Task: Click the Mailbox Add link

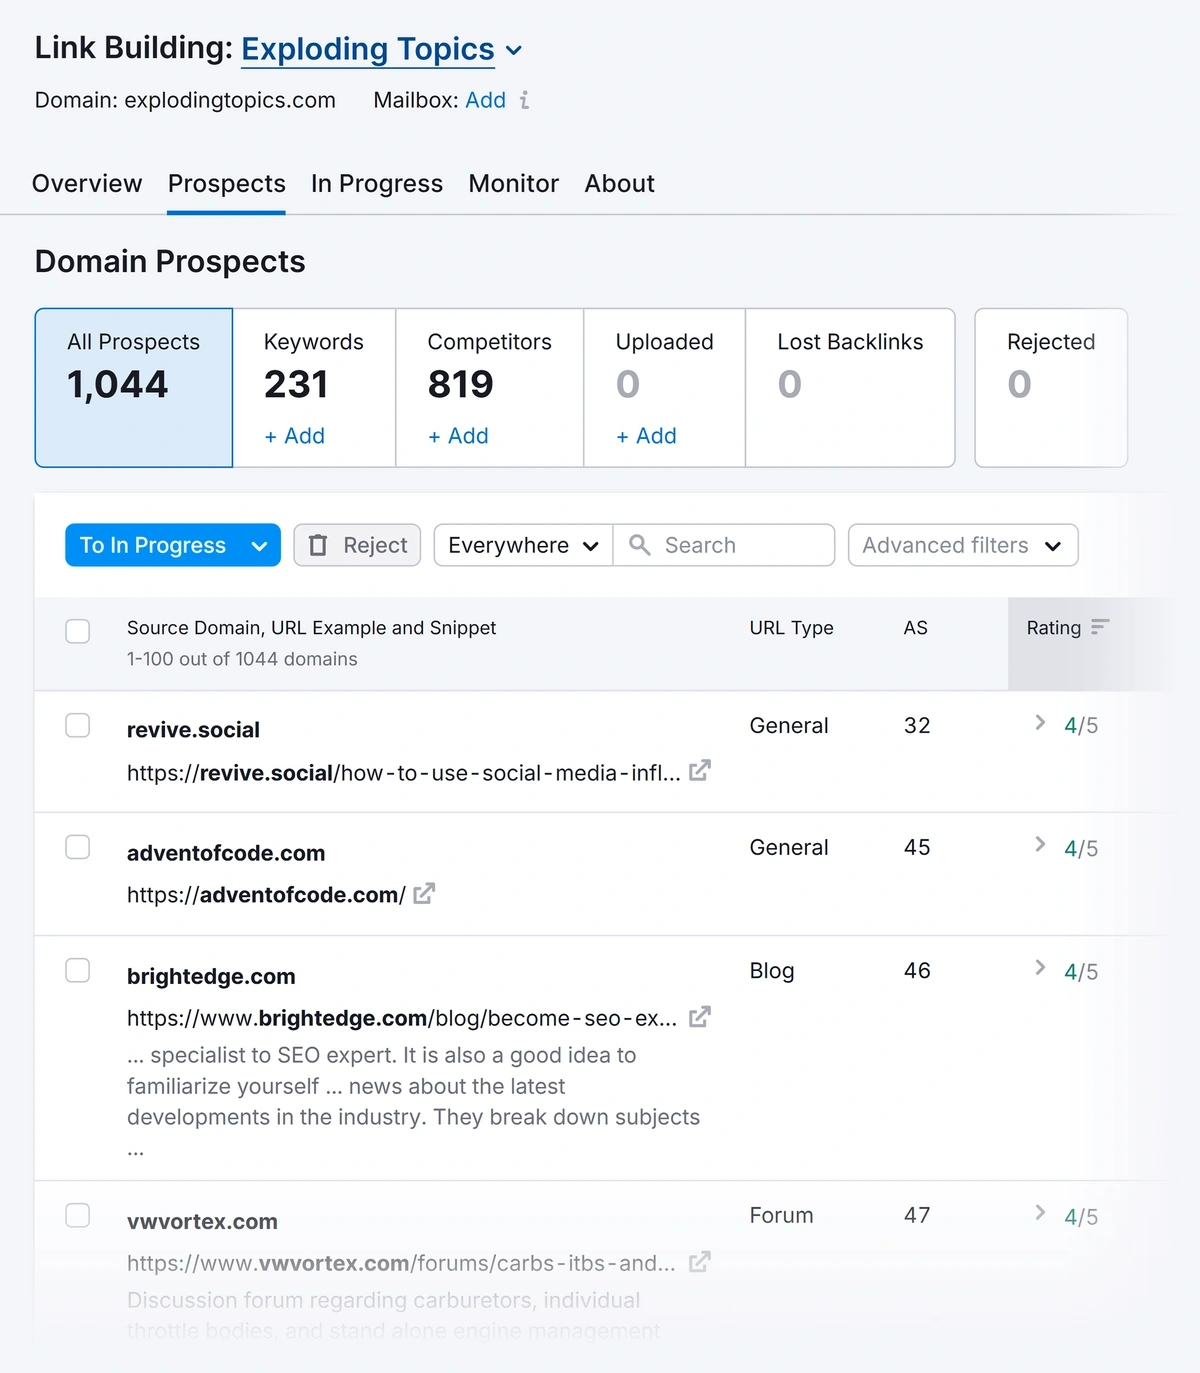Action: [486, 100]
